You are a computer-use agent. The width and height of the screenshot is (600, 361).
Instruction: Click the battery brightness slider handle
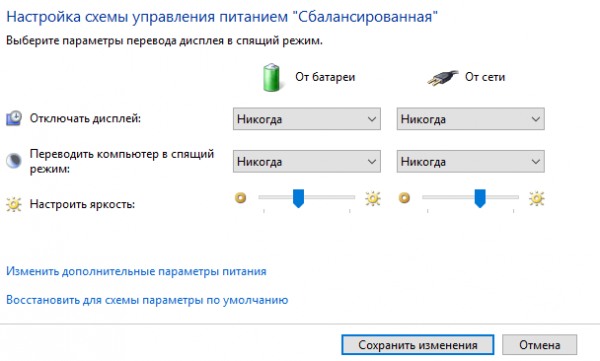point(298,198)
